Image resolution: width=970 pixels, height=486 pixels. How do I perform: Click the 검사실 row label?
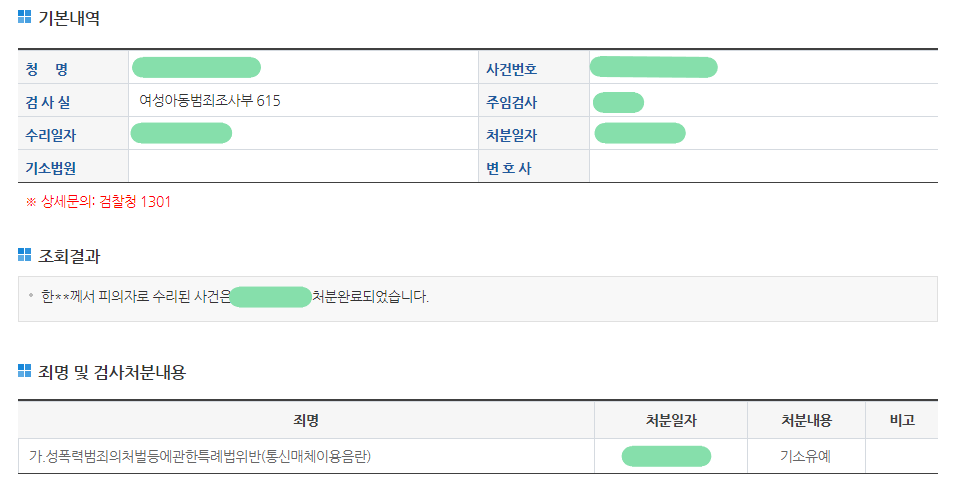[48, 102]
